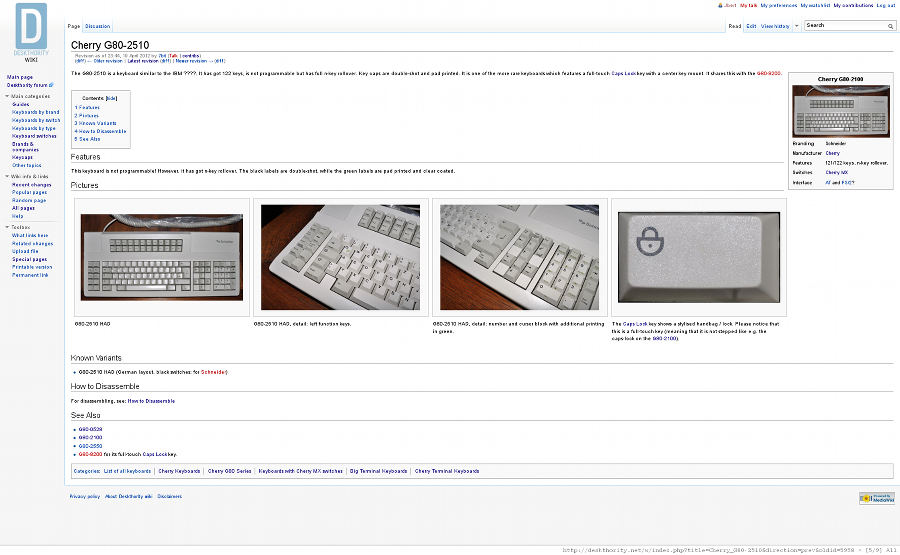This screenshot has width=900, height=555.
Task: Open the red Schneider link under Known Variants
Action: pos(214,372)
